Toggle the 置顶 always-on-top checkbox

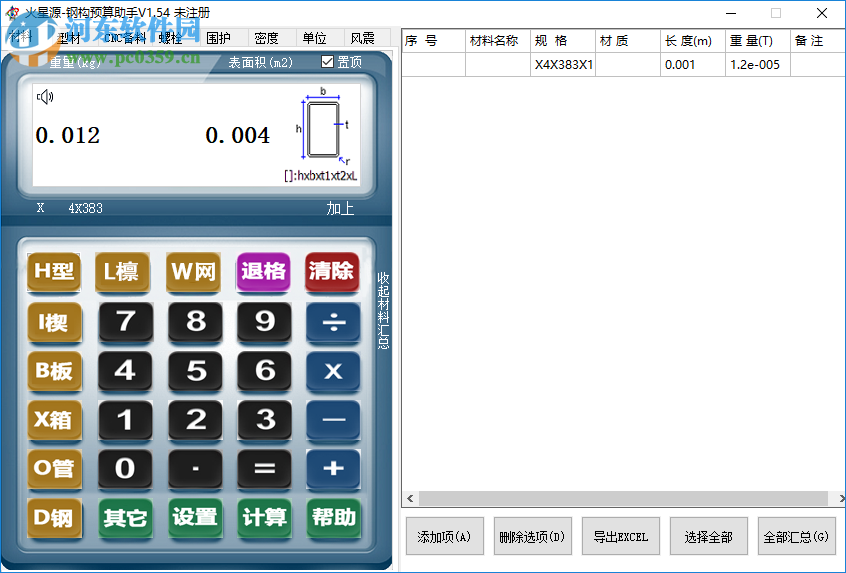[327, 62]
